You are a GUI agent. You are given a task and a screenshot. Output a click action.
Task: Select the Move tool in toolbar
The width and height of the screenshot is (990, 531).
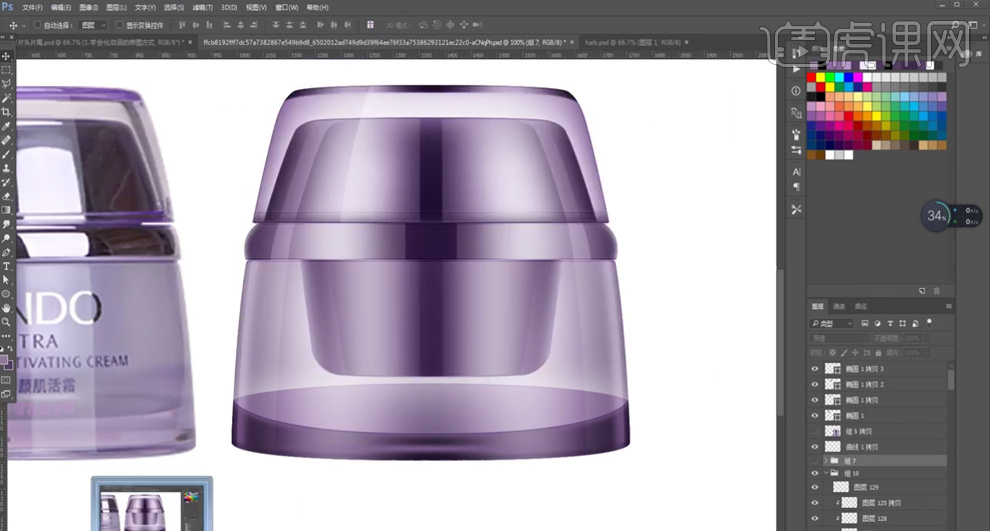(x=6, y=56)
